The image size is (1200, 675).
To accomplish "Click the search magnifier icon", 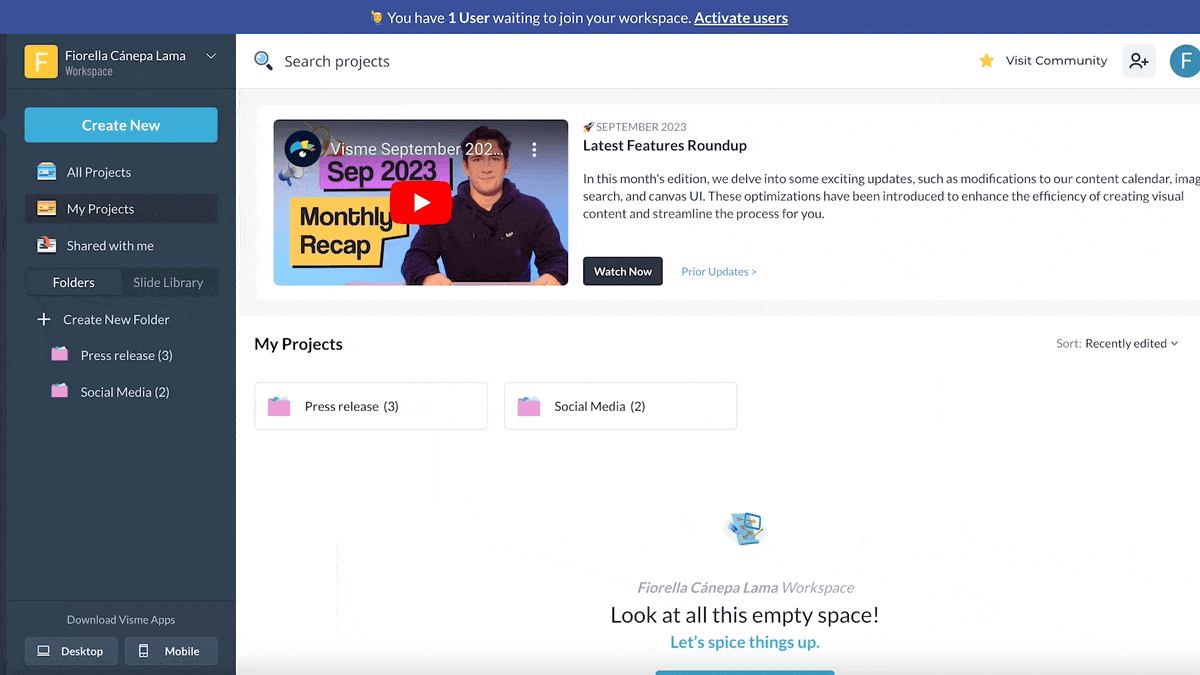I will pyautogui.click(x=263, y=60).
